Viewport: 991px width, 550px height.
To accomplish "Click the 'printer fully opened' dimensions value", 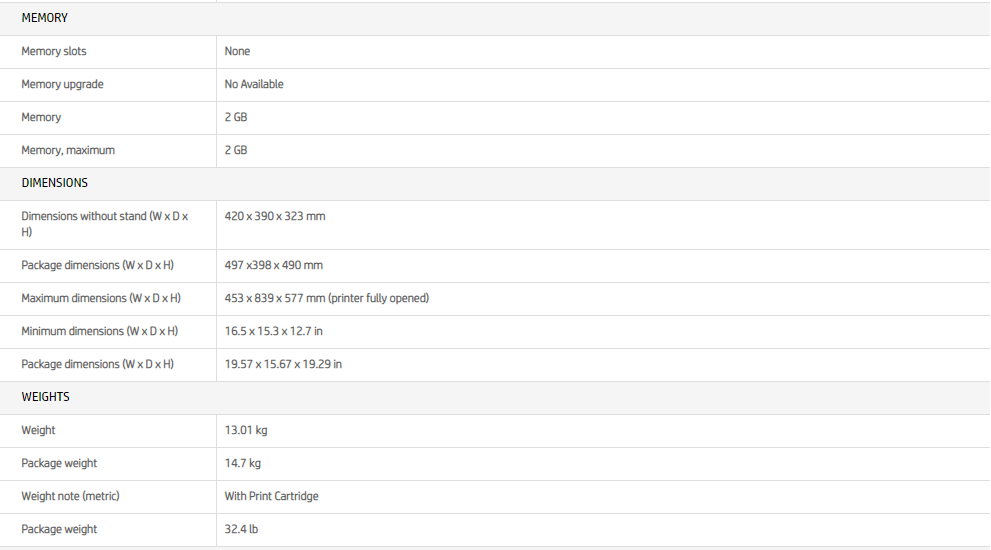I will tap(327, 298).
